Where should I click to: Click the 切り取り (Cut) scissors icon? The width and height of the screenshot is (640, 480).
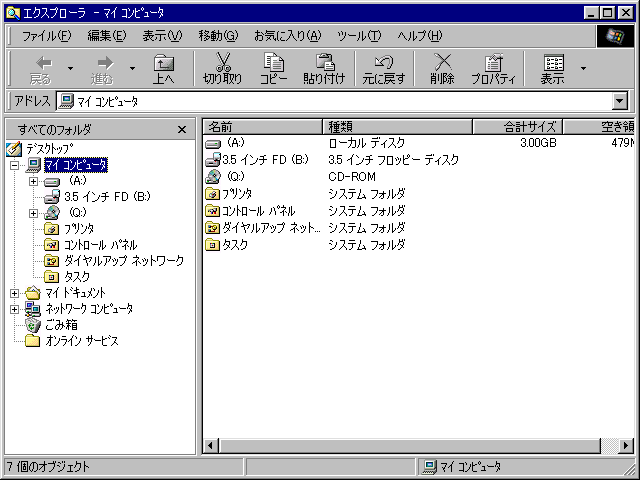click(223, 62)
